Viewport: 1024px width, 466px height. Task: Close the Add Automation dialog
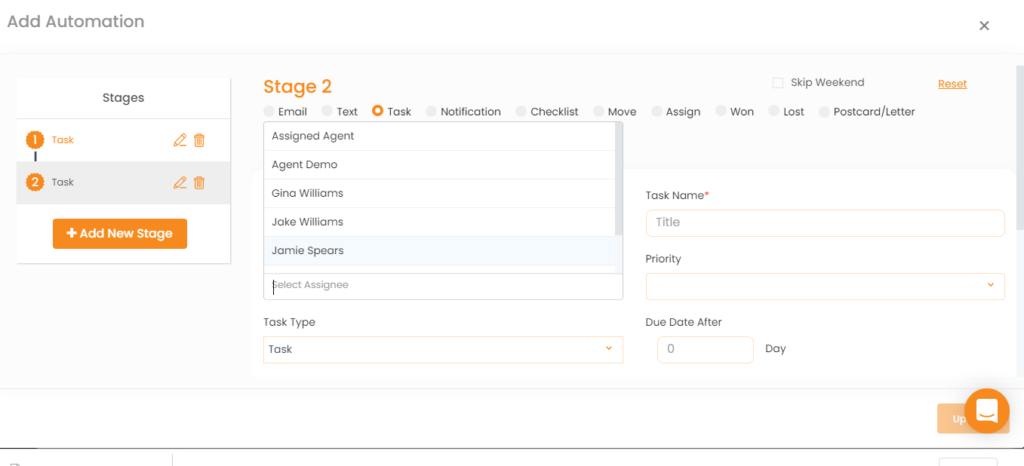tap(984, 25)
